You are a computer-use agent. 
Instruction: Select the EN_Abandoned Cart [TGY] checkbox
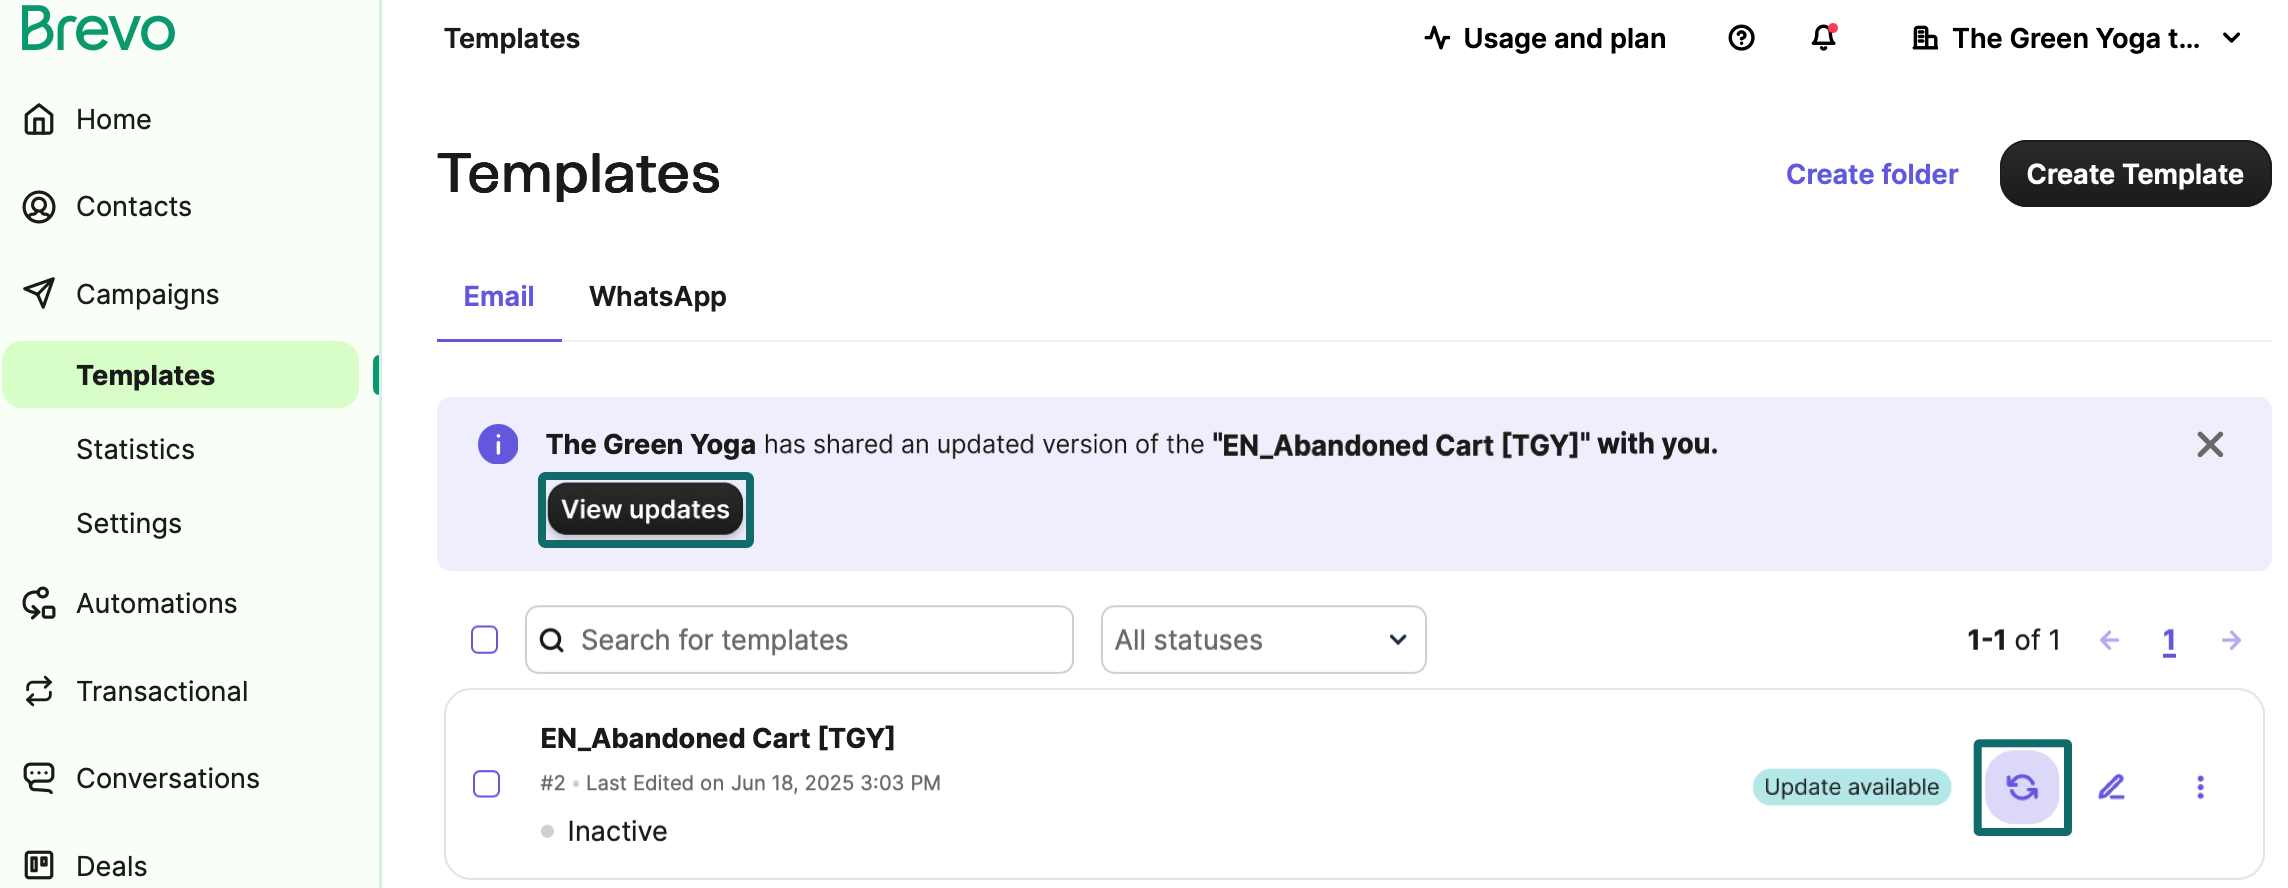(487, 784)
